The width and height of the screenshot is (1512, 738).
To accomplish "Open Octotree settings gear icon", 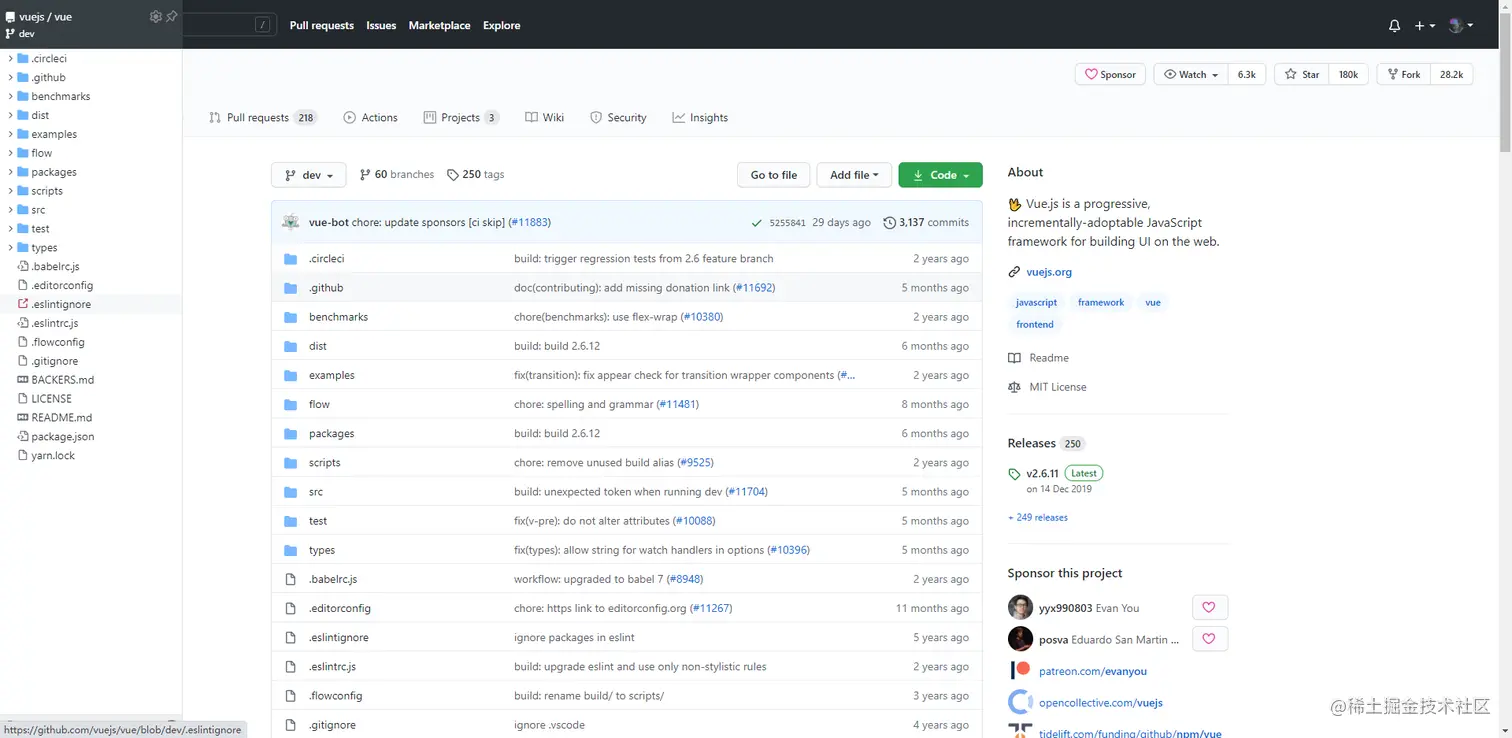I will (x=155, y=16).
